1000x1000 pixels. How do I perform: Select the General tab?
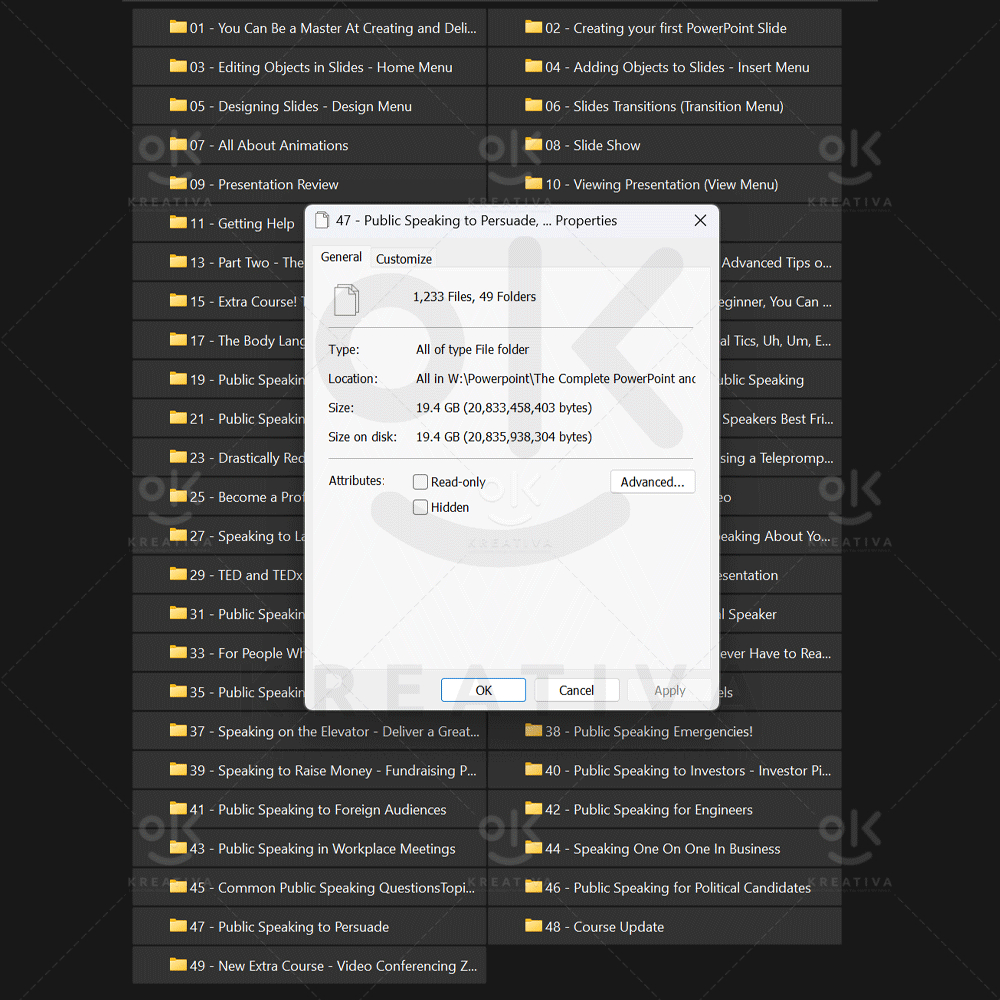(341, 257)
